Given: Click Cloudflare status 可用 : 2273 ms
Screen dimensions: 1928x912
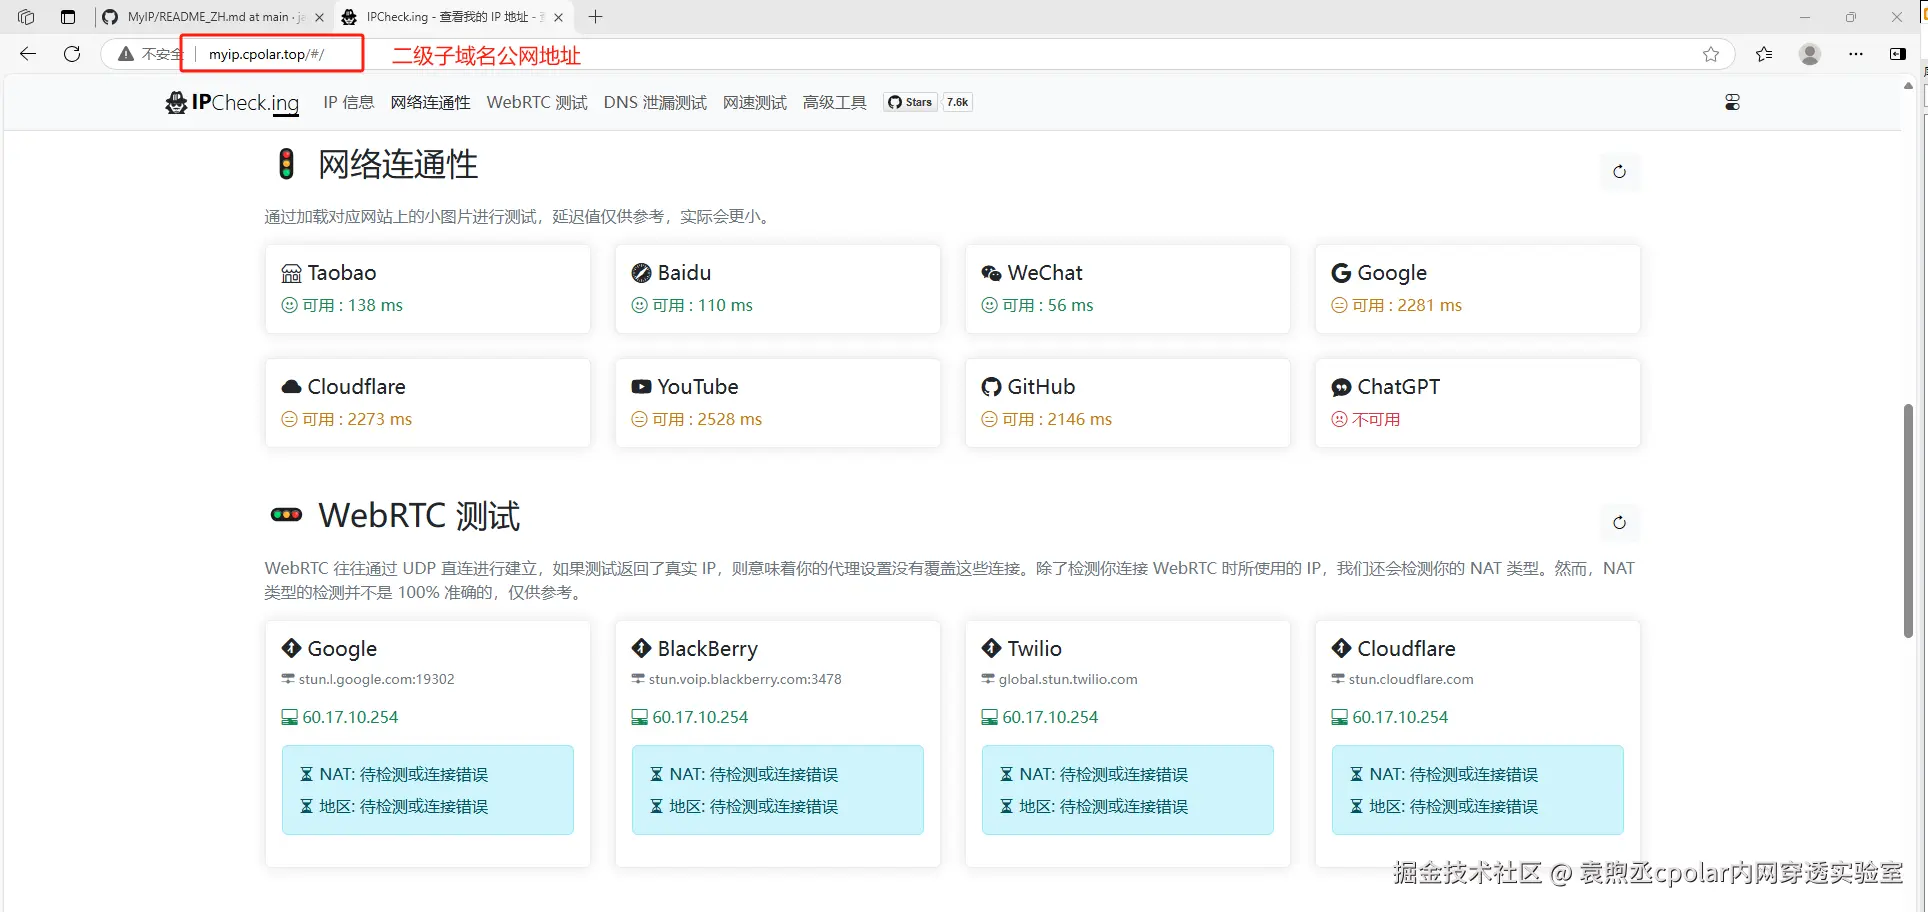Looking at the screenshot, I should [x=346, y=419].
